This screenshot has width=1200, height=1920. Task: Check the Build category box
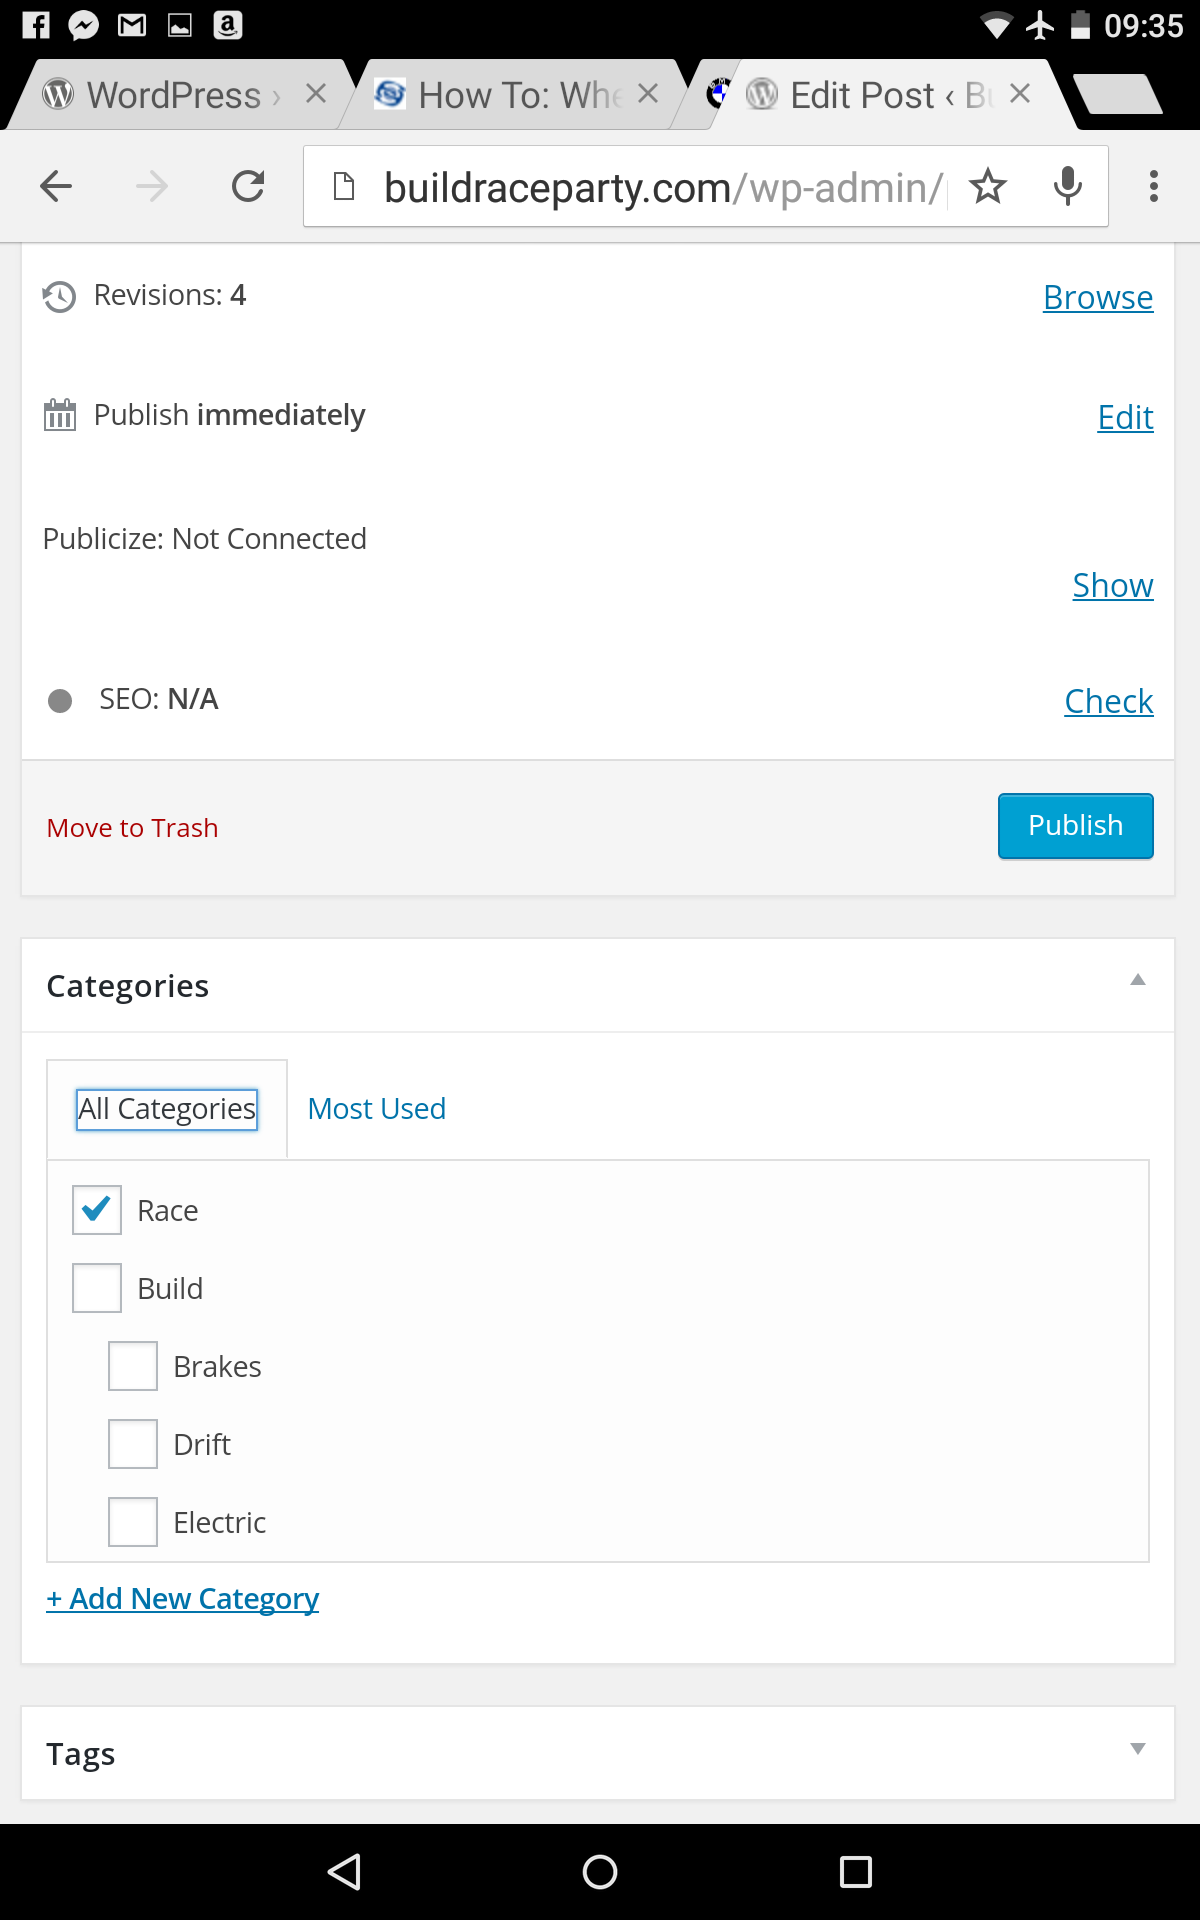(97, 1288)
